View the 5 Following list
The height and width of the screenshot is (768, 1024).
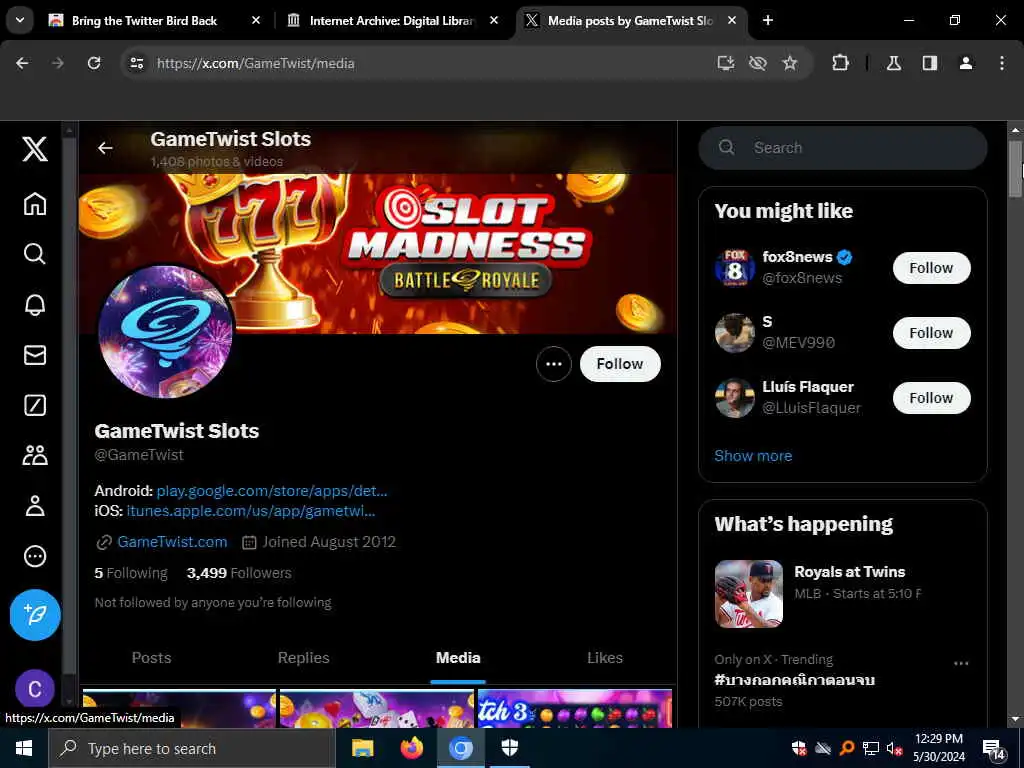131,573
